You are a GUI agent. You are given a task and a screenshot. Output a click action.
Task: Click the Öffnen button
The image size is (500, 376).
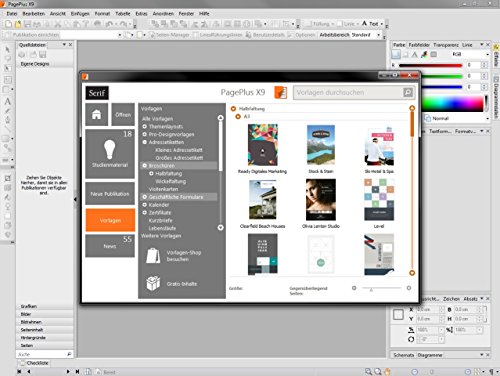point(123,114)
